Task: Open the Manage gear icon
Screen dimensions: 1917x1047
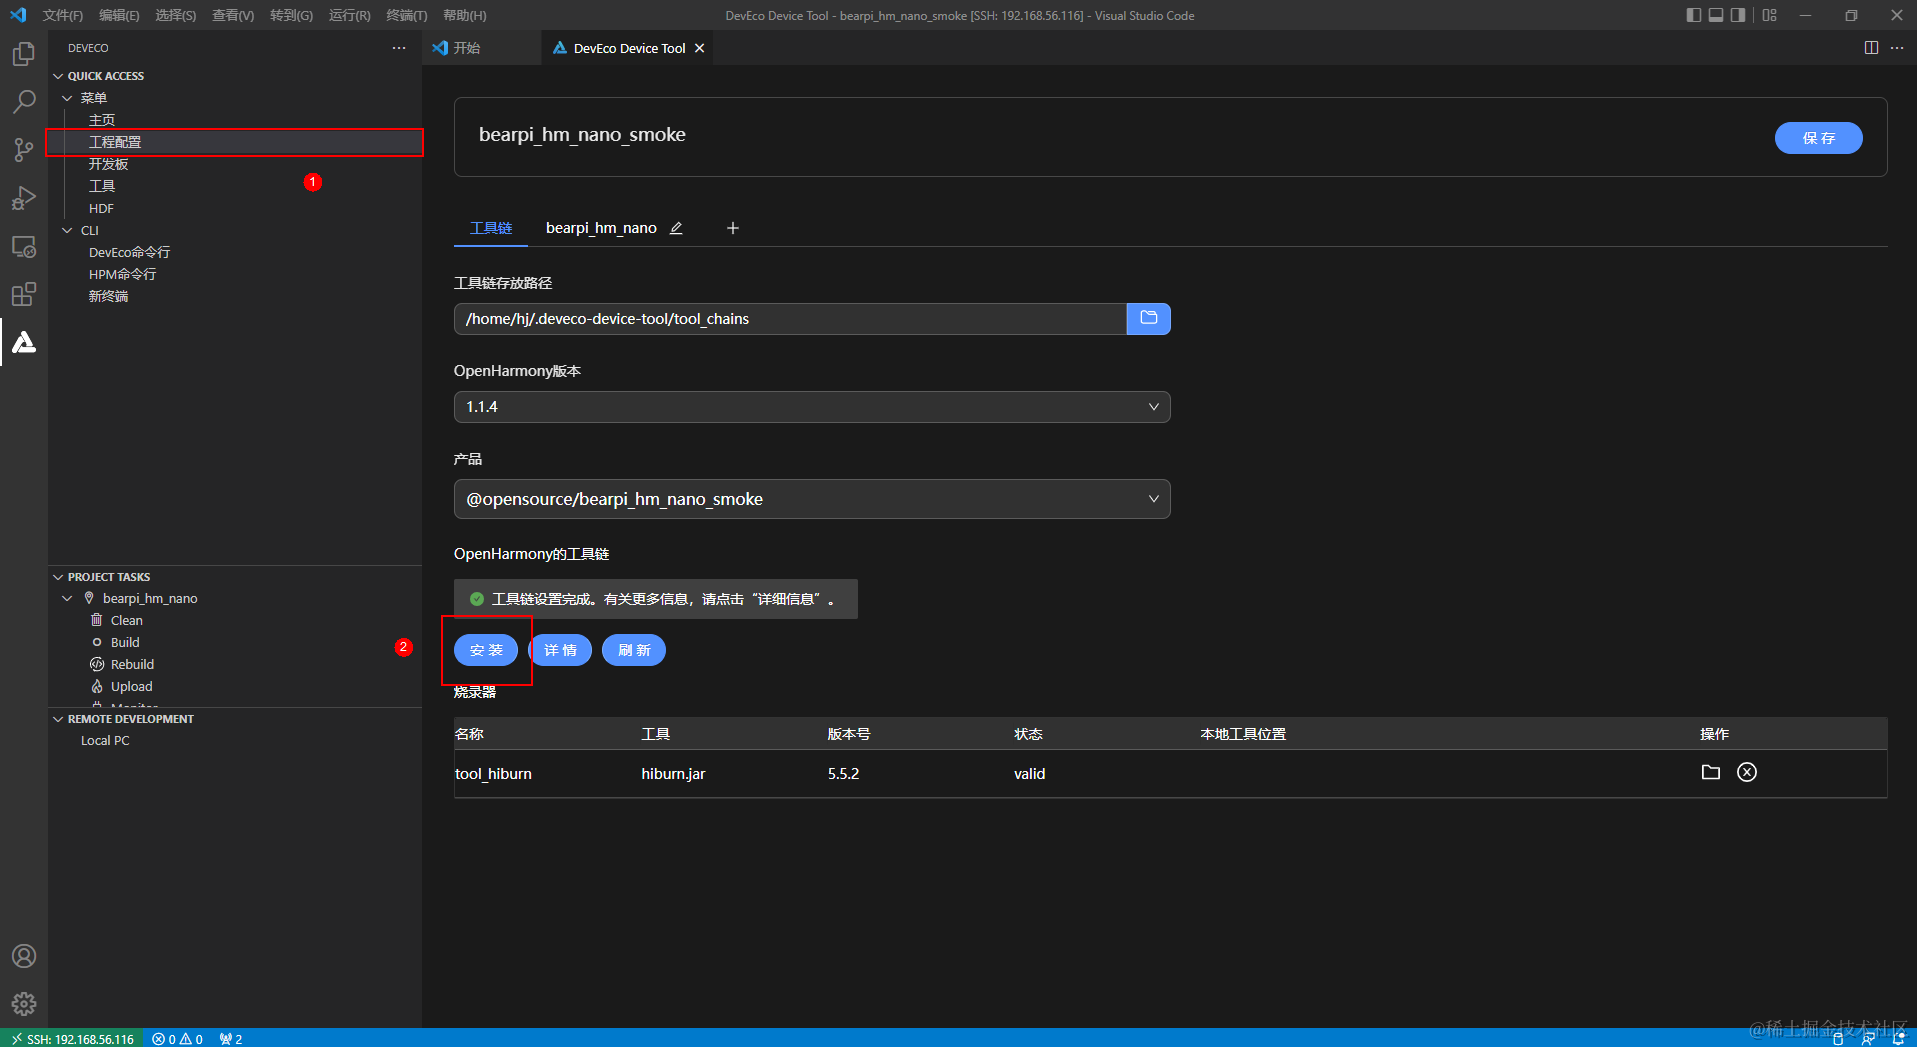Action: (24, 1004)
